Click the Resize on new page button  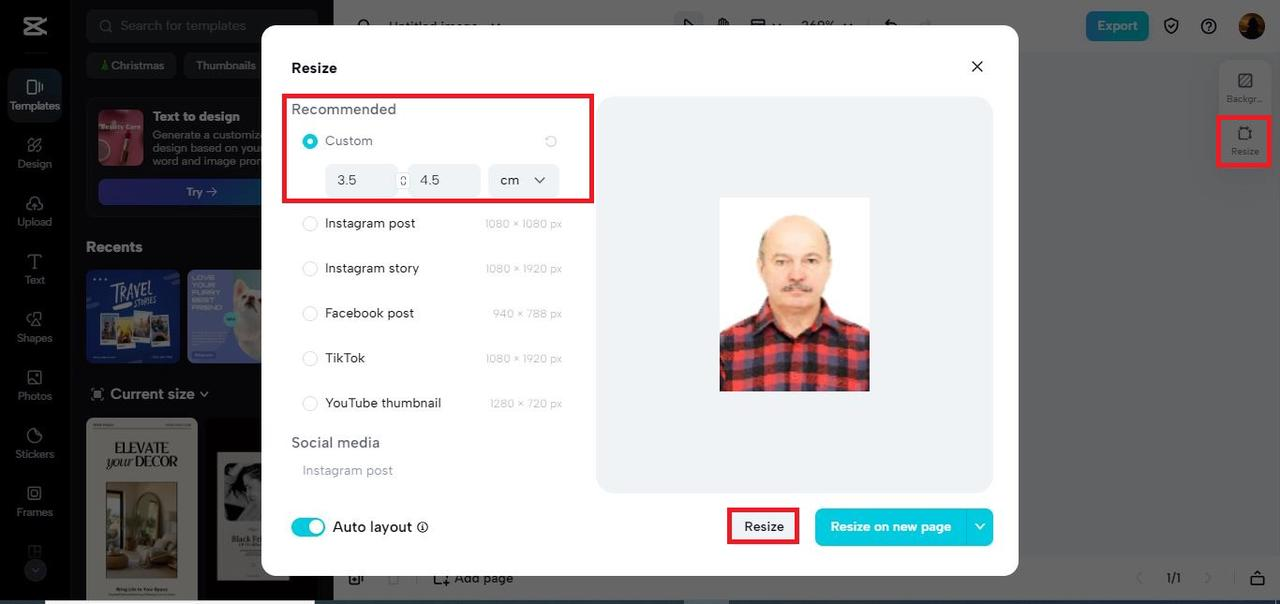tap(891, 527)
